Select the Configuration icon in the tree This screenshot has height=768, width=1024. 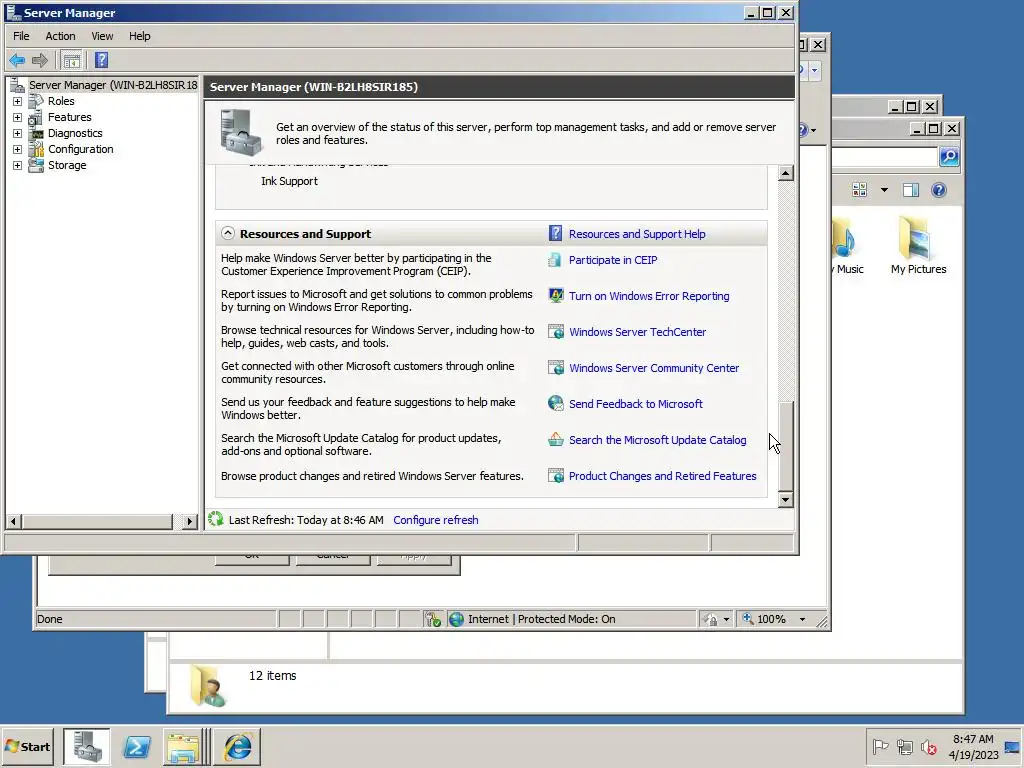click(x=36, y=150)
